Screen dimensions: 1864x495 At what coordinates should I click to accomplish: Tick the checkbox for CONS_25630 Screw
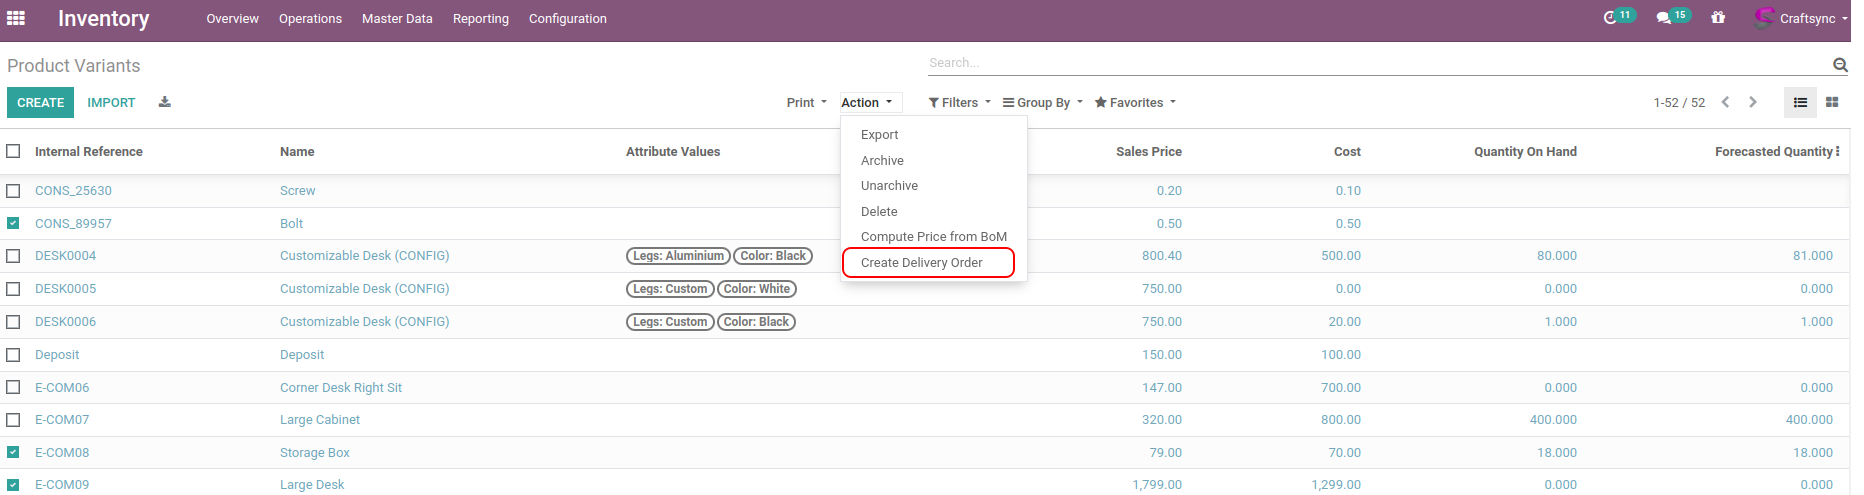(x=13, y=190)
